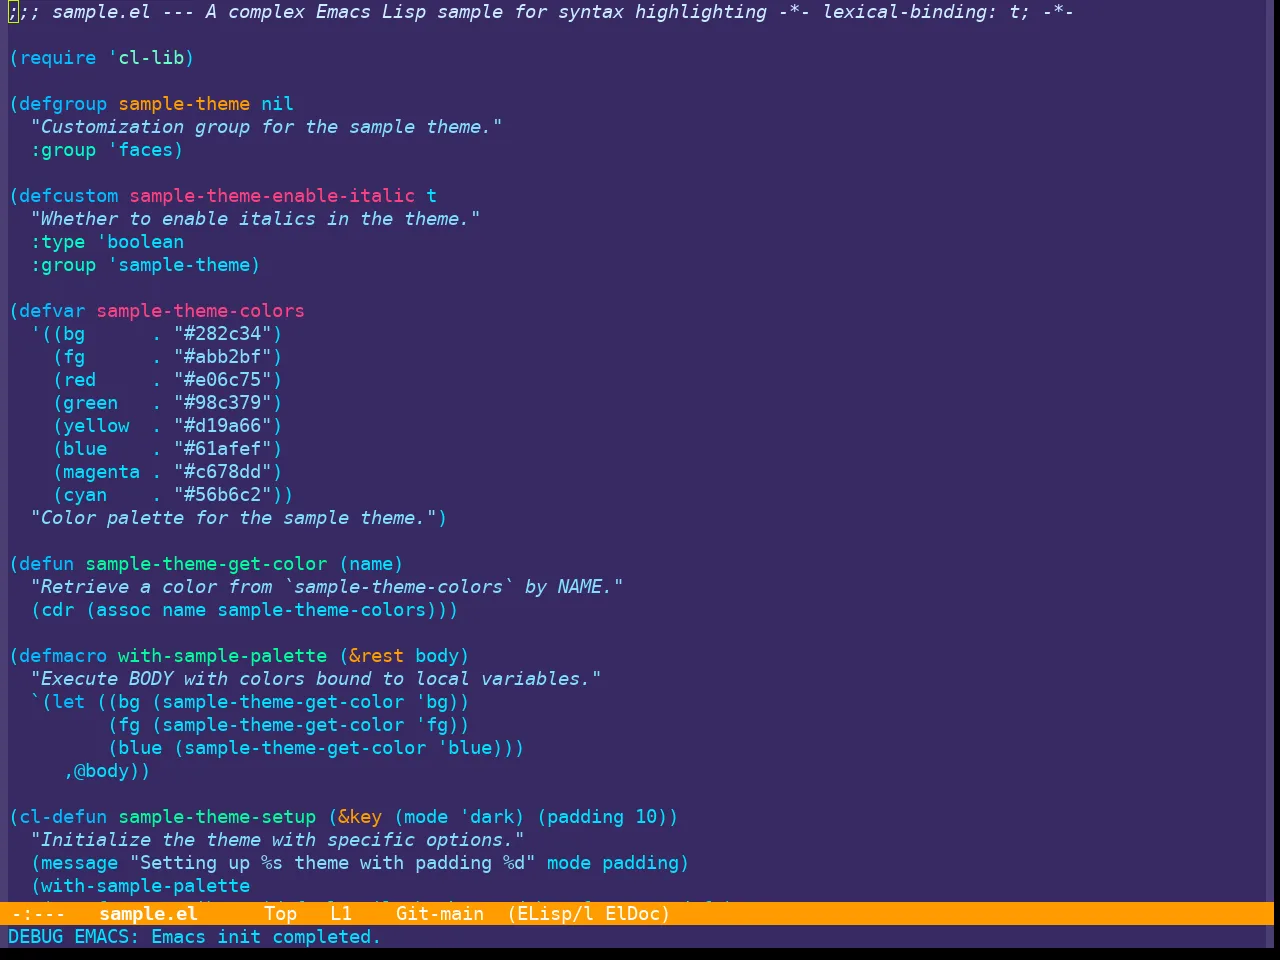Image resolution: width=1280 pixels, height=960 pixels.
Task: Click the "#e06c75" color string
Action: 222,380
